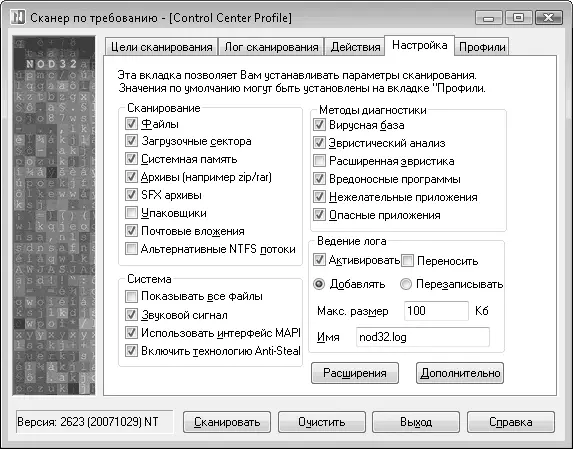This screenshot has height=449, width=573.
Task: Select the Профили tab
Action: click(x=482, y=47)
